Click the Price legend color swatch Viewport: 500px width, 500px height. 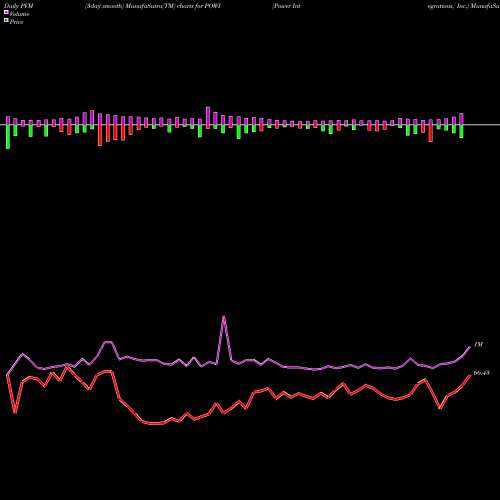pos(6,20)
